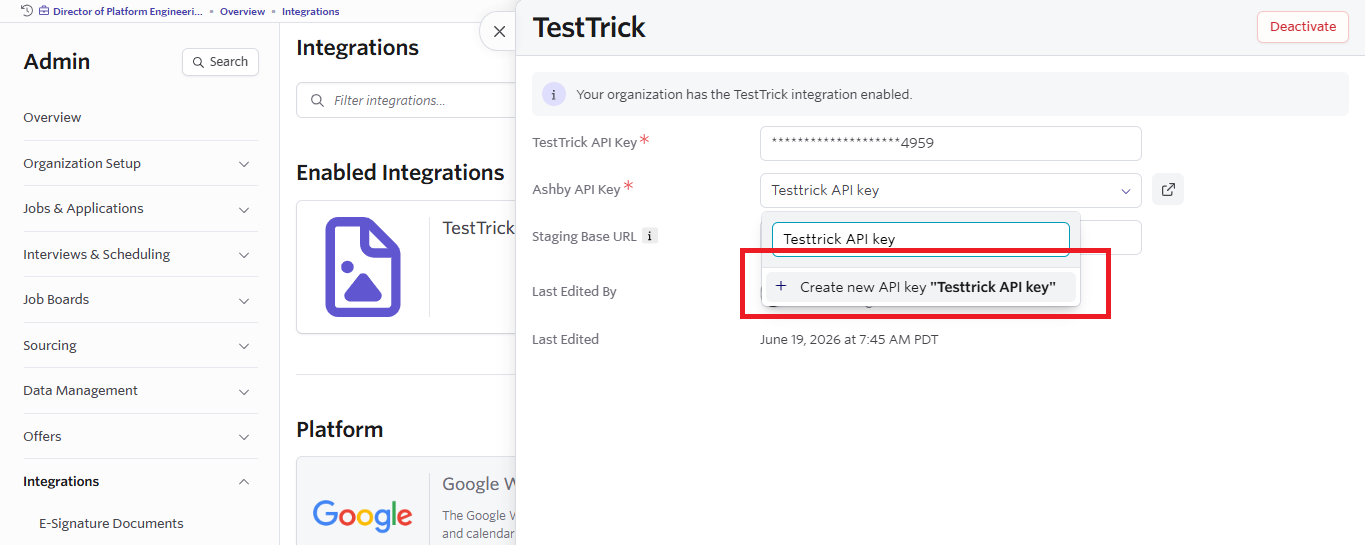The image size is (1365, 545).
Task: Click the history clock icon in breadcrumb
Action: pos(27,11)
